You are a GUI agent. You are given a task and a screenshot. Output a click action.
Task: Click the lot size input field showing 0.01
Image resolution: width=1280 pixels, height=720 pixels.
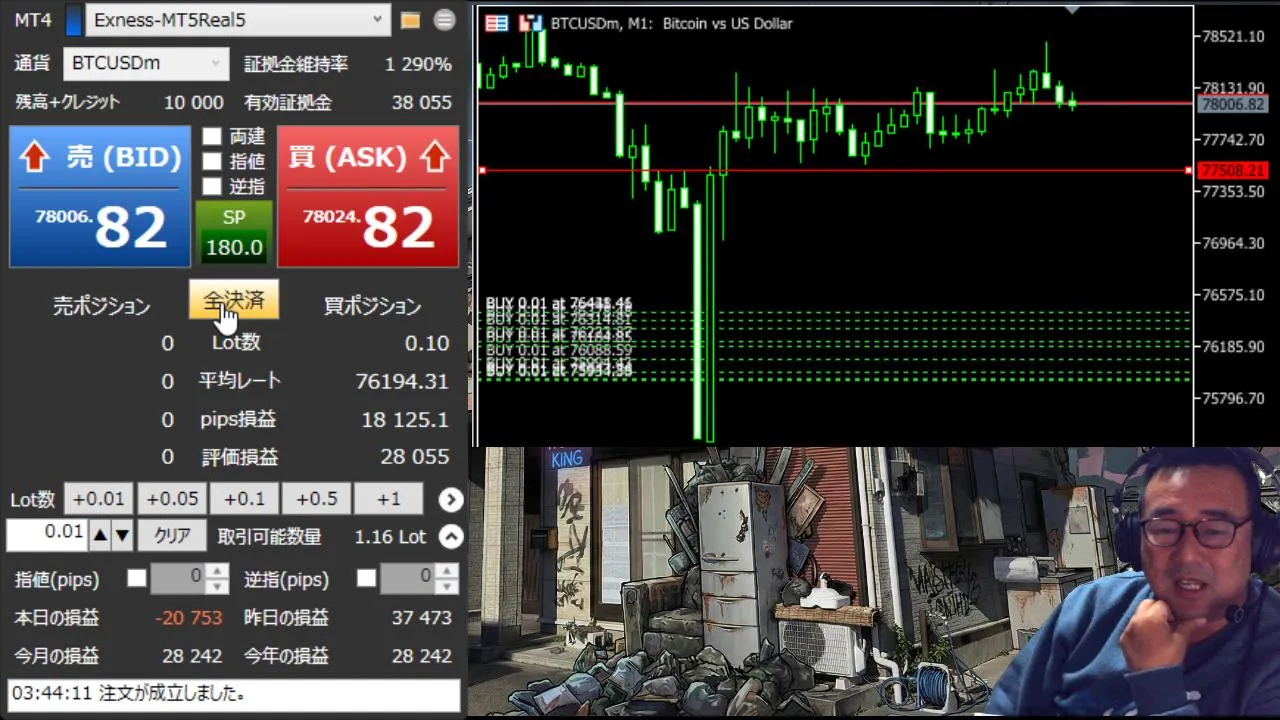coord(47,535)
